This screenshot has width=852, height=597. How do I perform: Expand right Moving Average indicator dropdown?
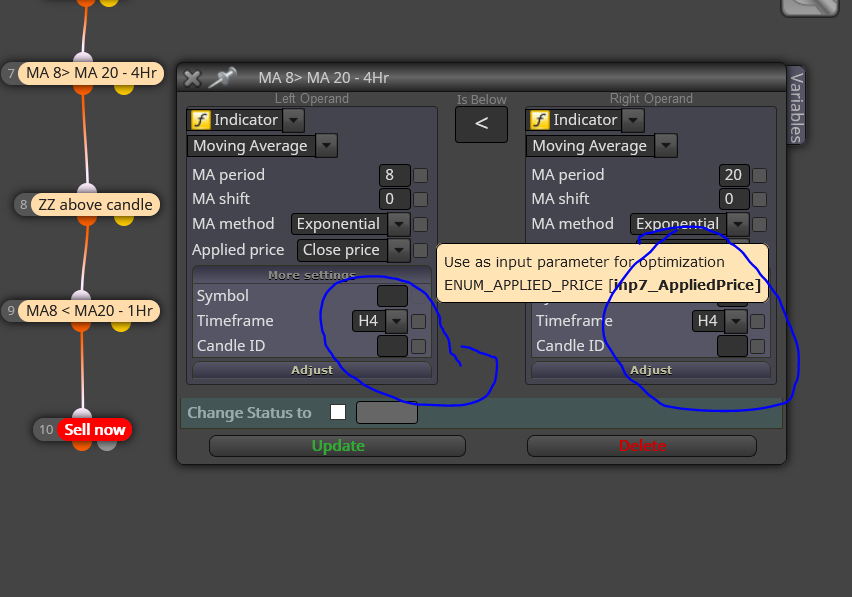[666, 146]
